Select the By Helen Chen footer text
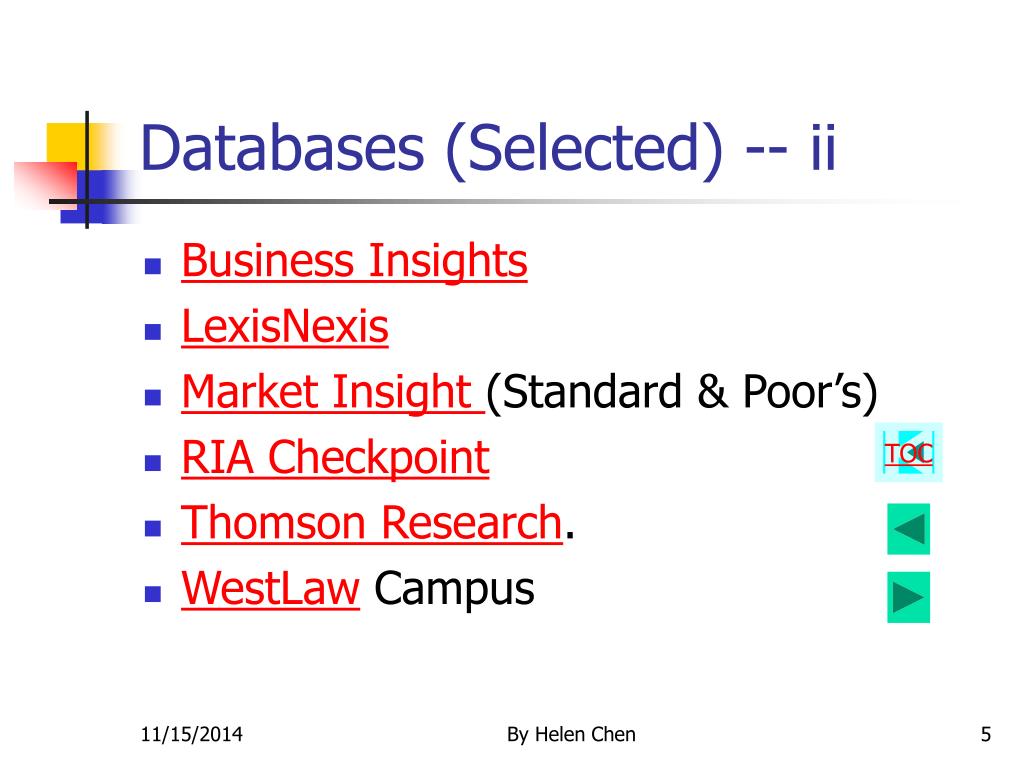This screenshot has height=768, width=1024. [571, 734]
